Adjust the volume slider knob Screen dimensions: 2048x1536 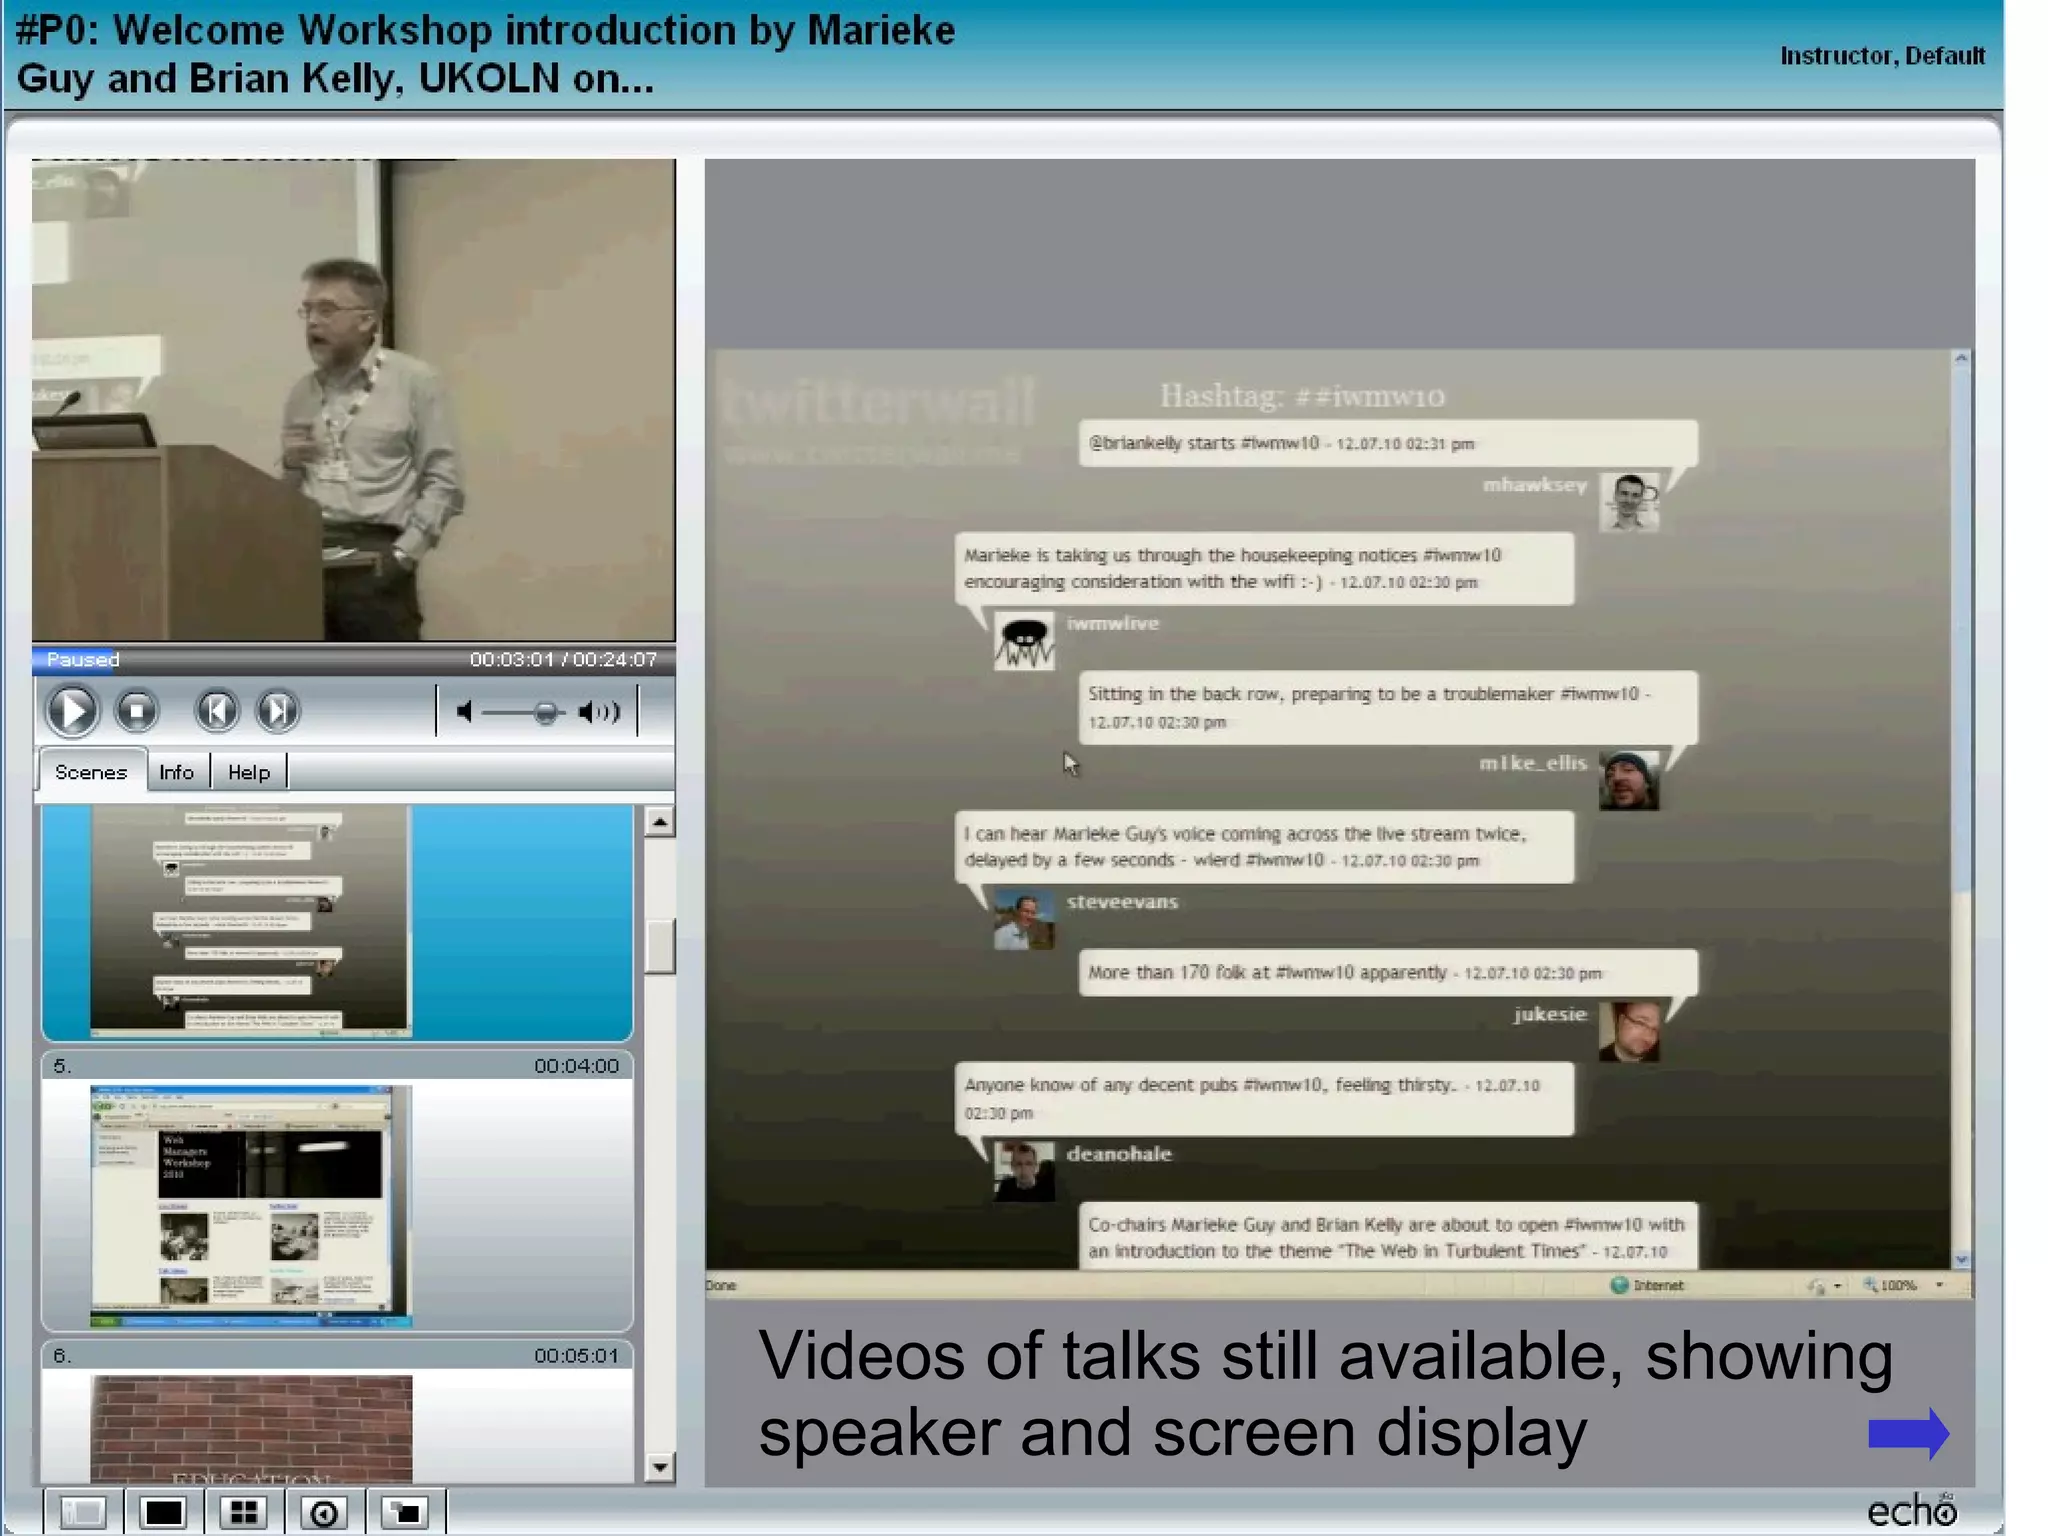pos(545,712)
